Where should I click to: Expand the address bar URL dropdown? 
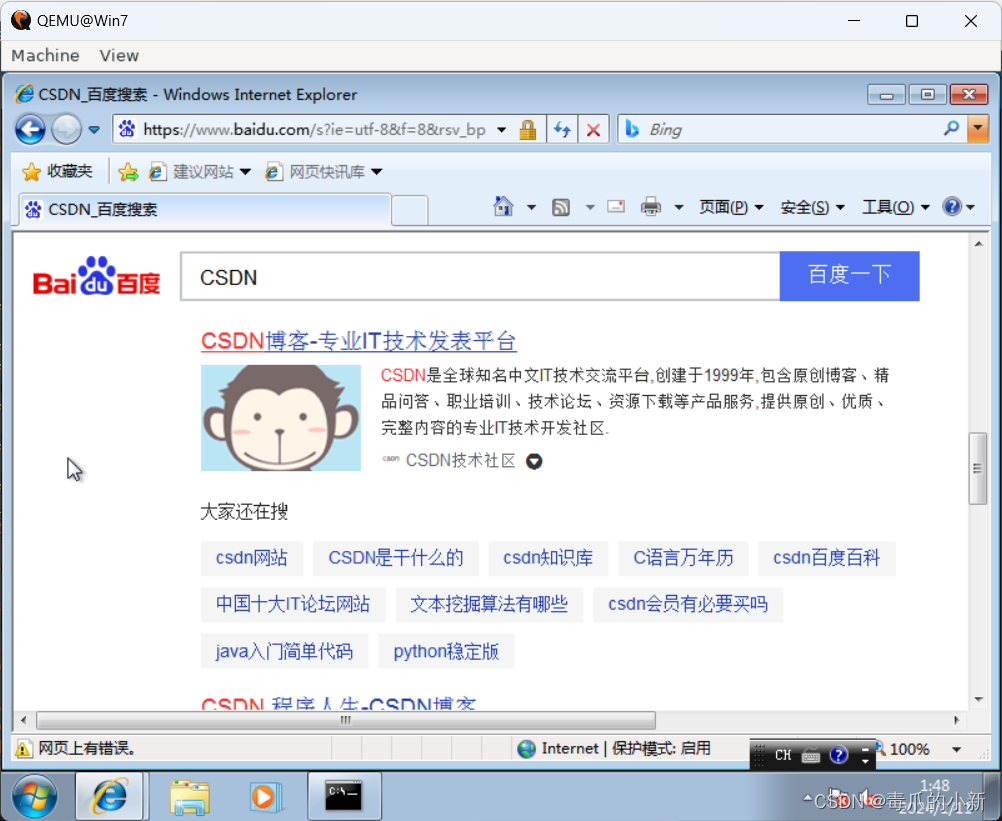[x=502, y=130]
